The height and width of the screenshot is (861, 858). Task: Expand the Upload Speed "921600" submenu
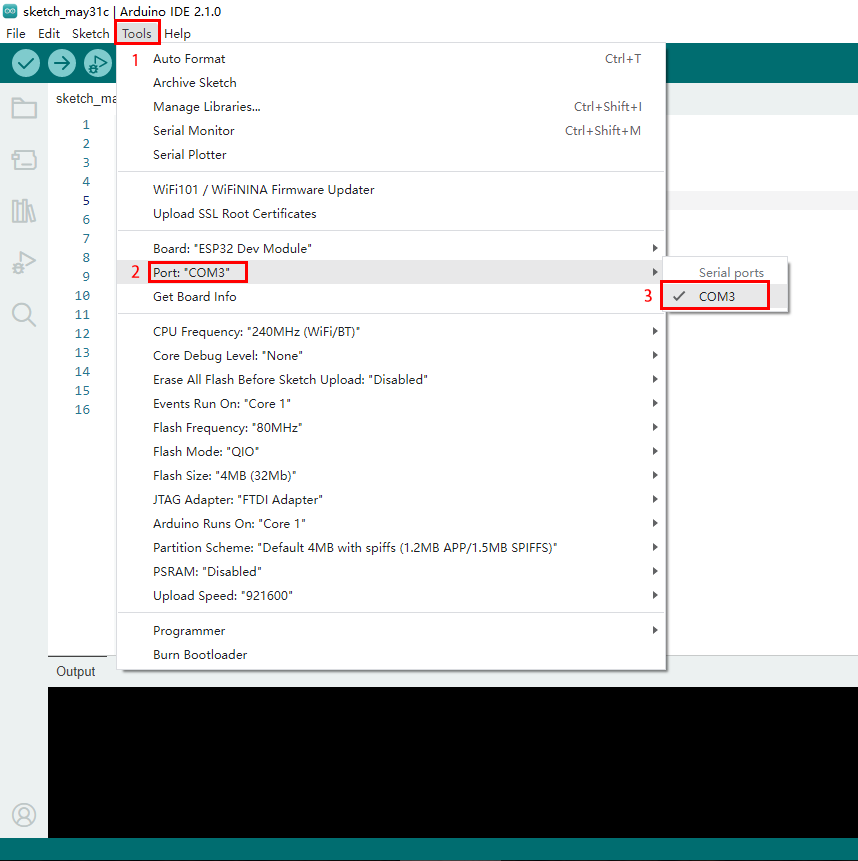coord(391,596)
